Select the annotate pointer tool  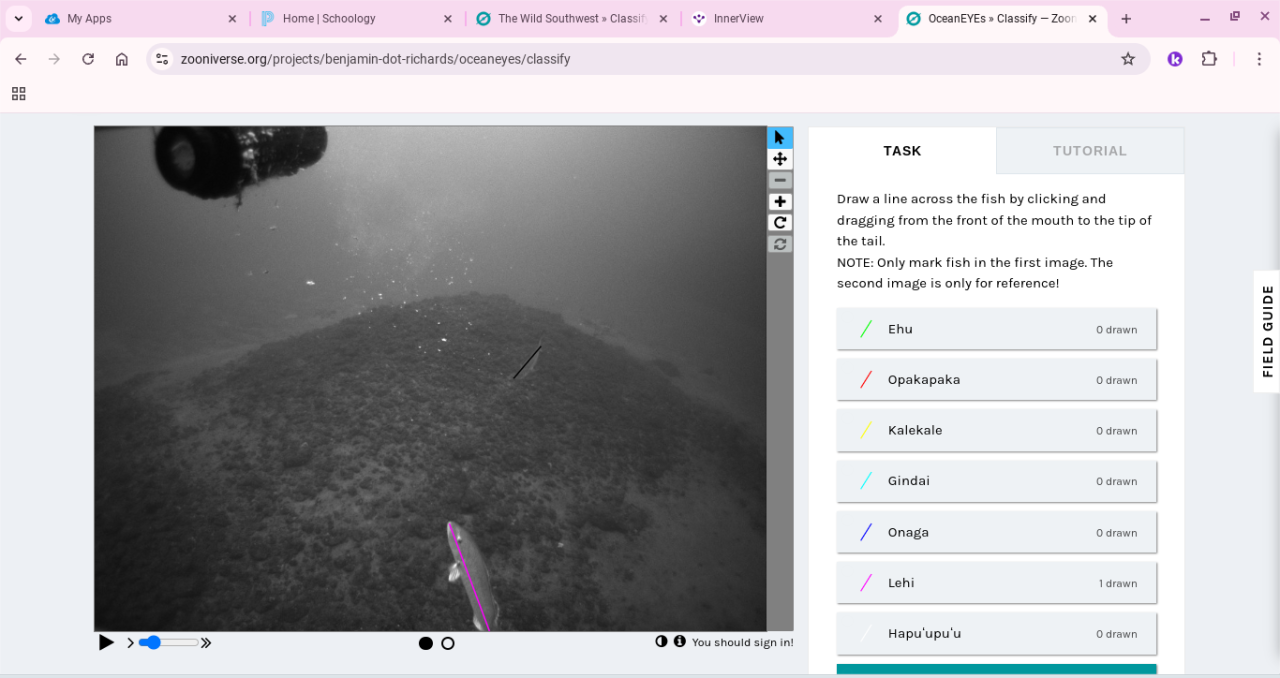click(780, 138)
